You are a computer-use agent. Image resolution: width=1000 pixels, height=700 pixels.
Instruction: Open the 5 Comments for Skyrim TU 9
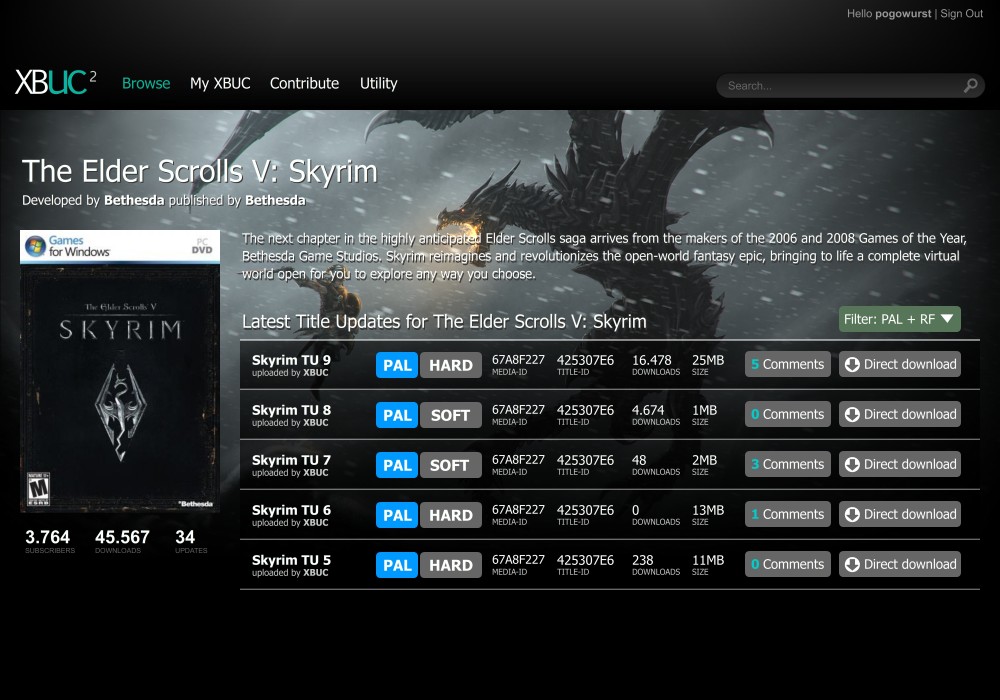tap(787, 365)
